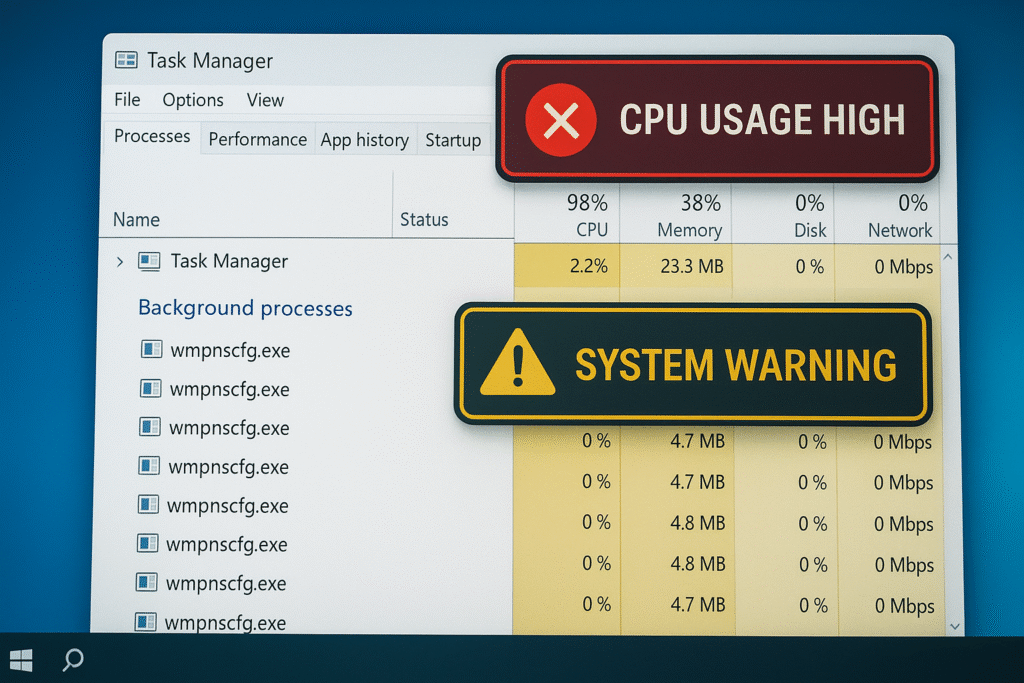Open the taskbar search icon

pyautogui.click(x=73, y=660)
